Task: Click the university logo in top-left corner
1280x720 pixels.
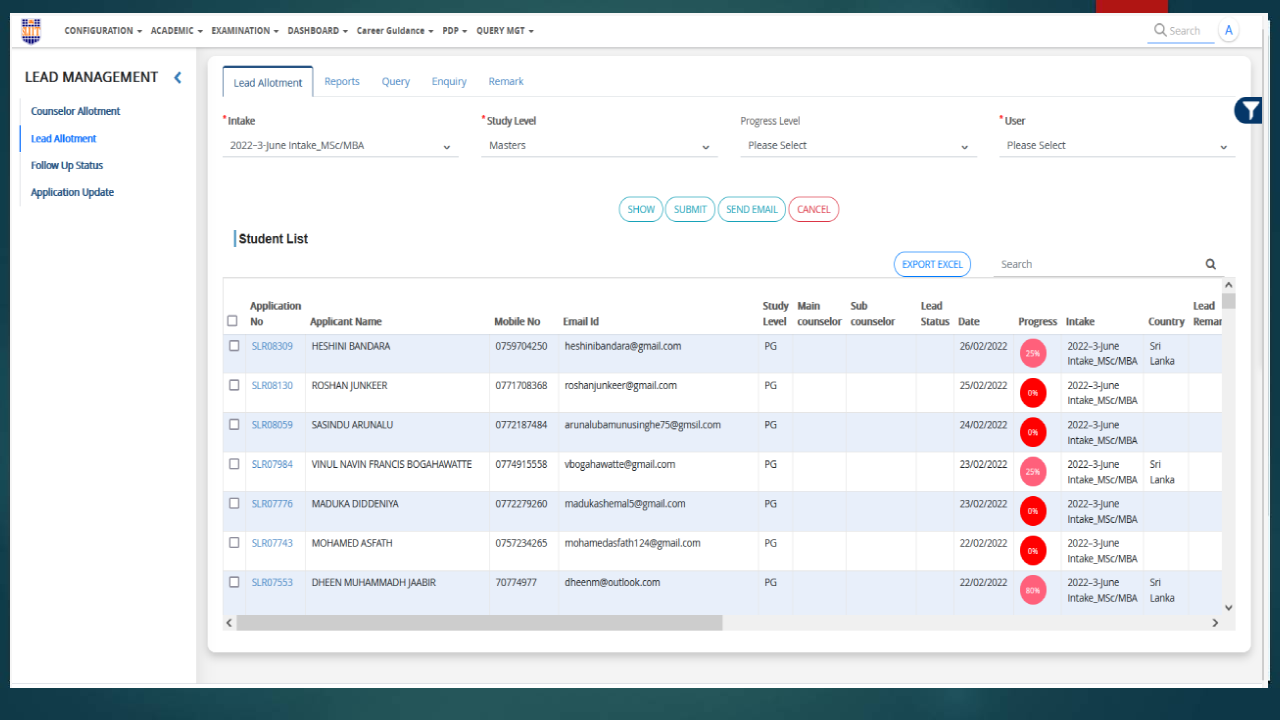Action: 30,30
